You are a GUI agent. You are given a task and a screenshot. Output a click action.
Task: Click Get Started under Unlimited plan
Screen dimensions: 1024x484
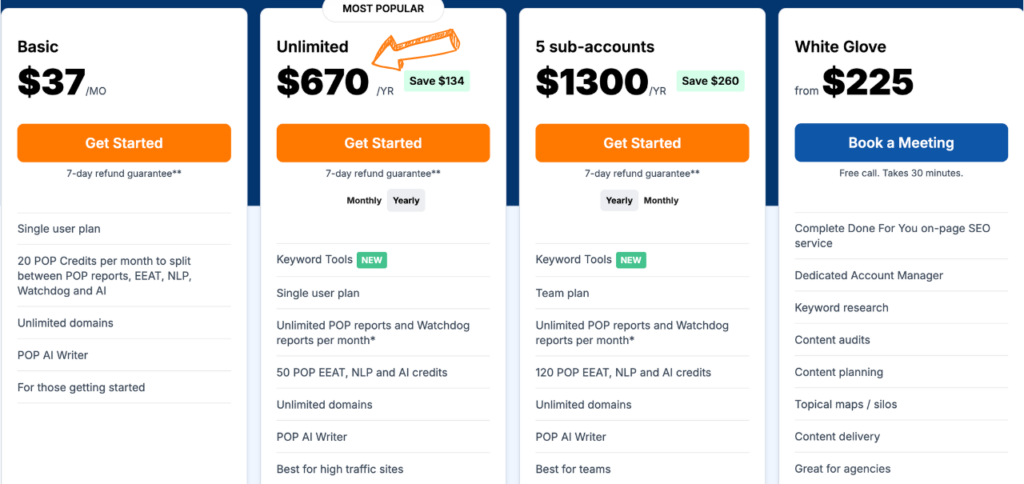(383, 143)
